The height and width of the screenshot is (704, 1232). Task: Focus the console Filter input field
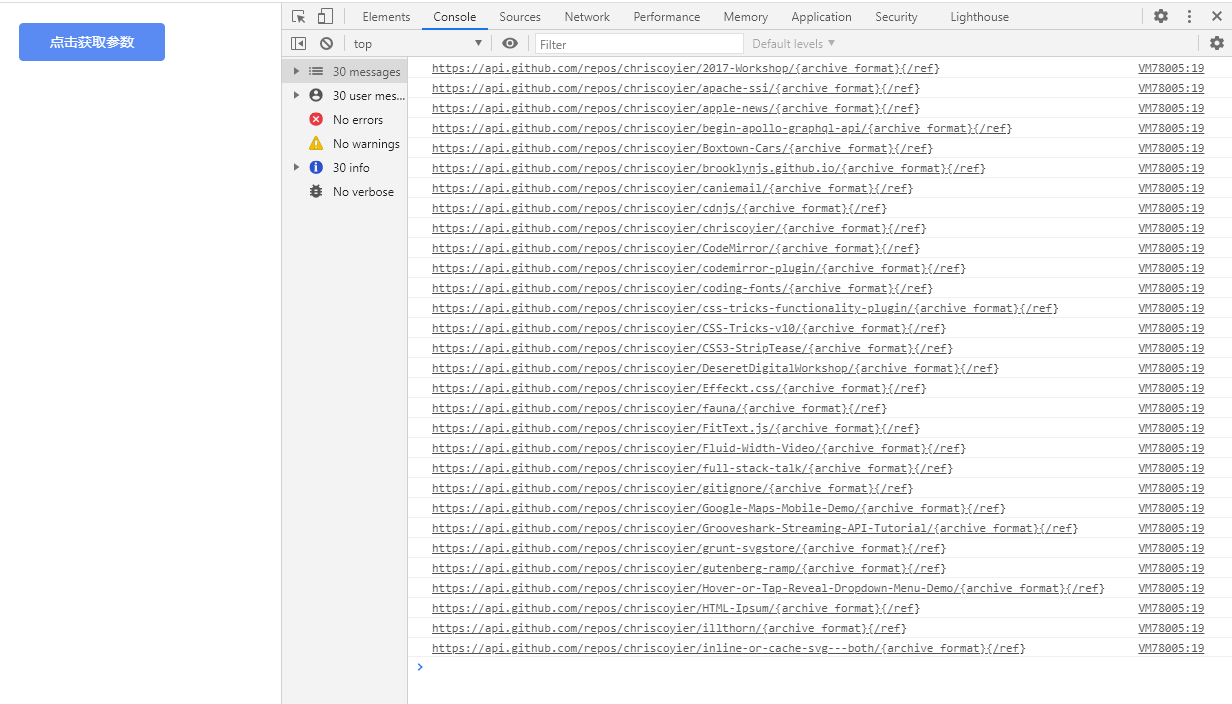coord(640,44)
